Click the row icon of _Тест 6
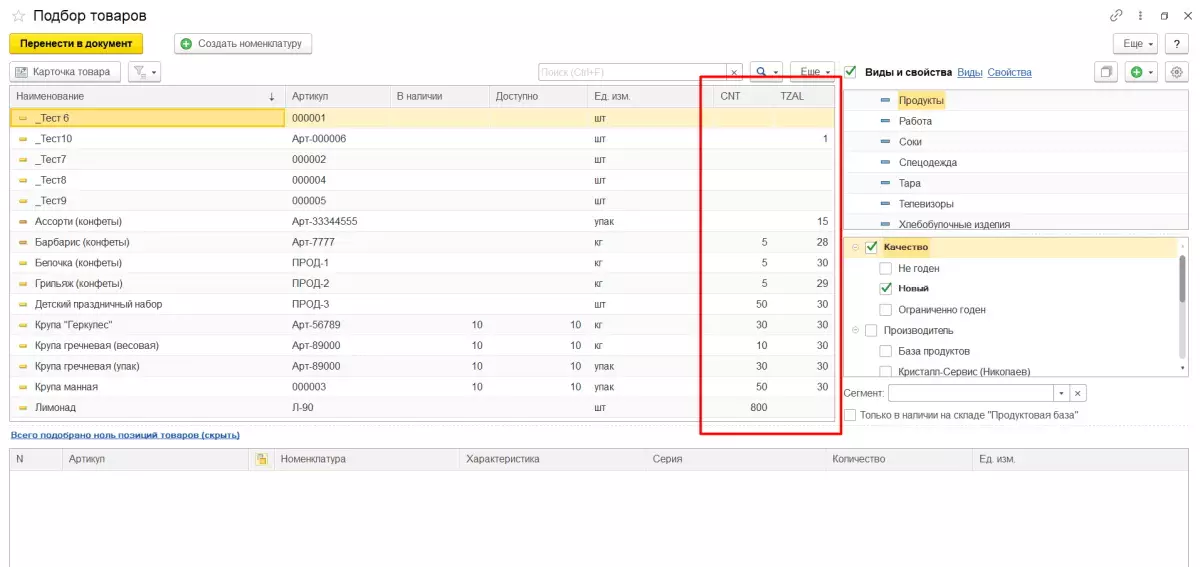The image size is (1200, 567). tap(23, 118)
